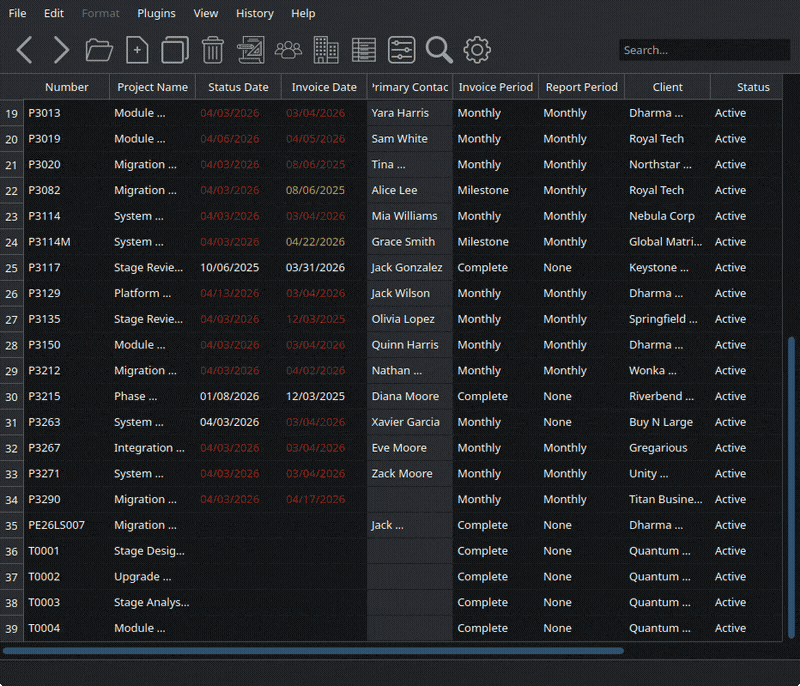
Task: Duplicate the record with the copy icon
Action: click(x=175, y=50)
